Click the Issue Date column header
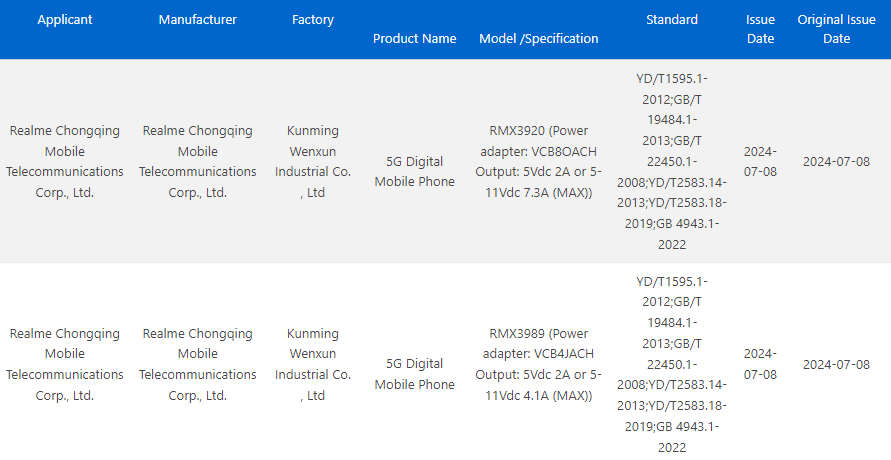The height and width of the screenshot is (460, 891). pyautogui.click(x=760, y=29)
